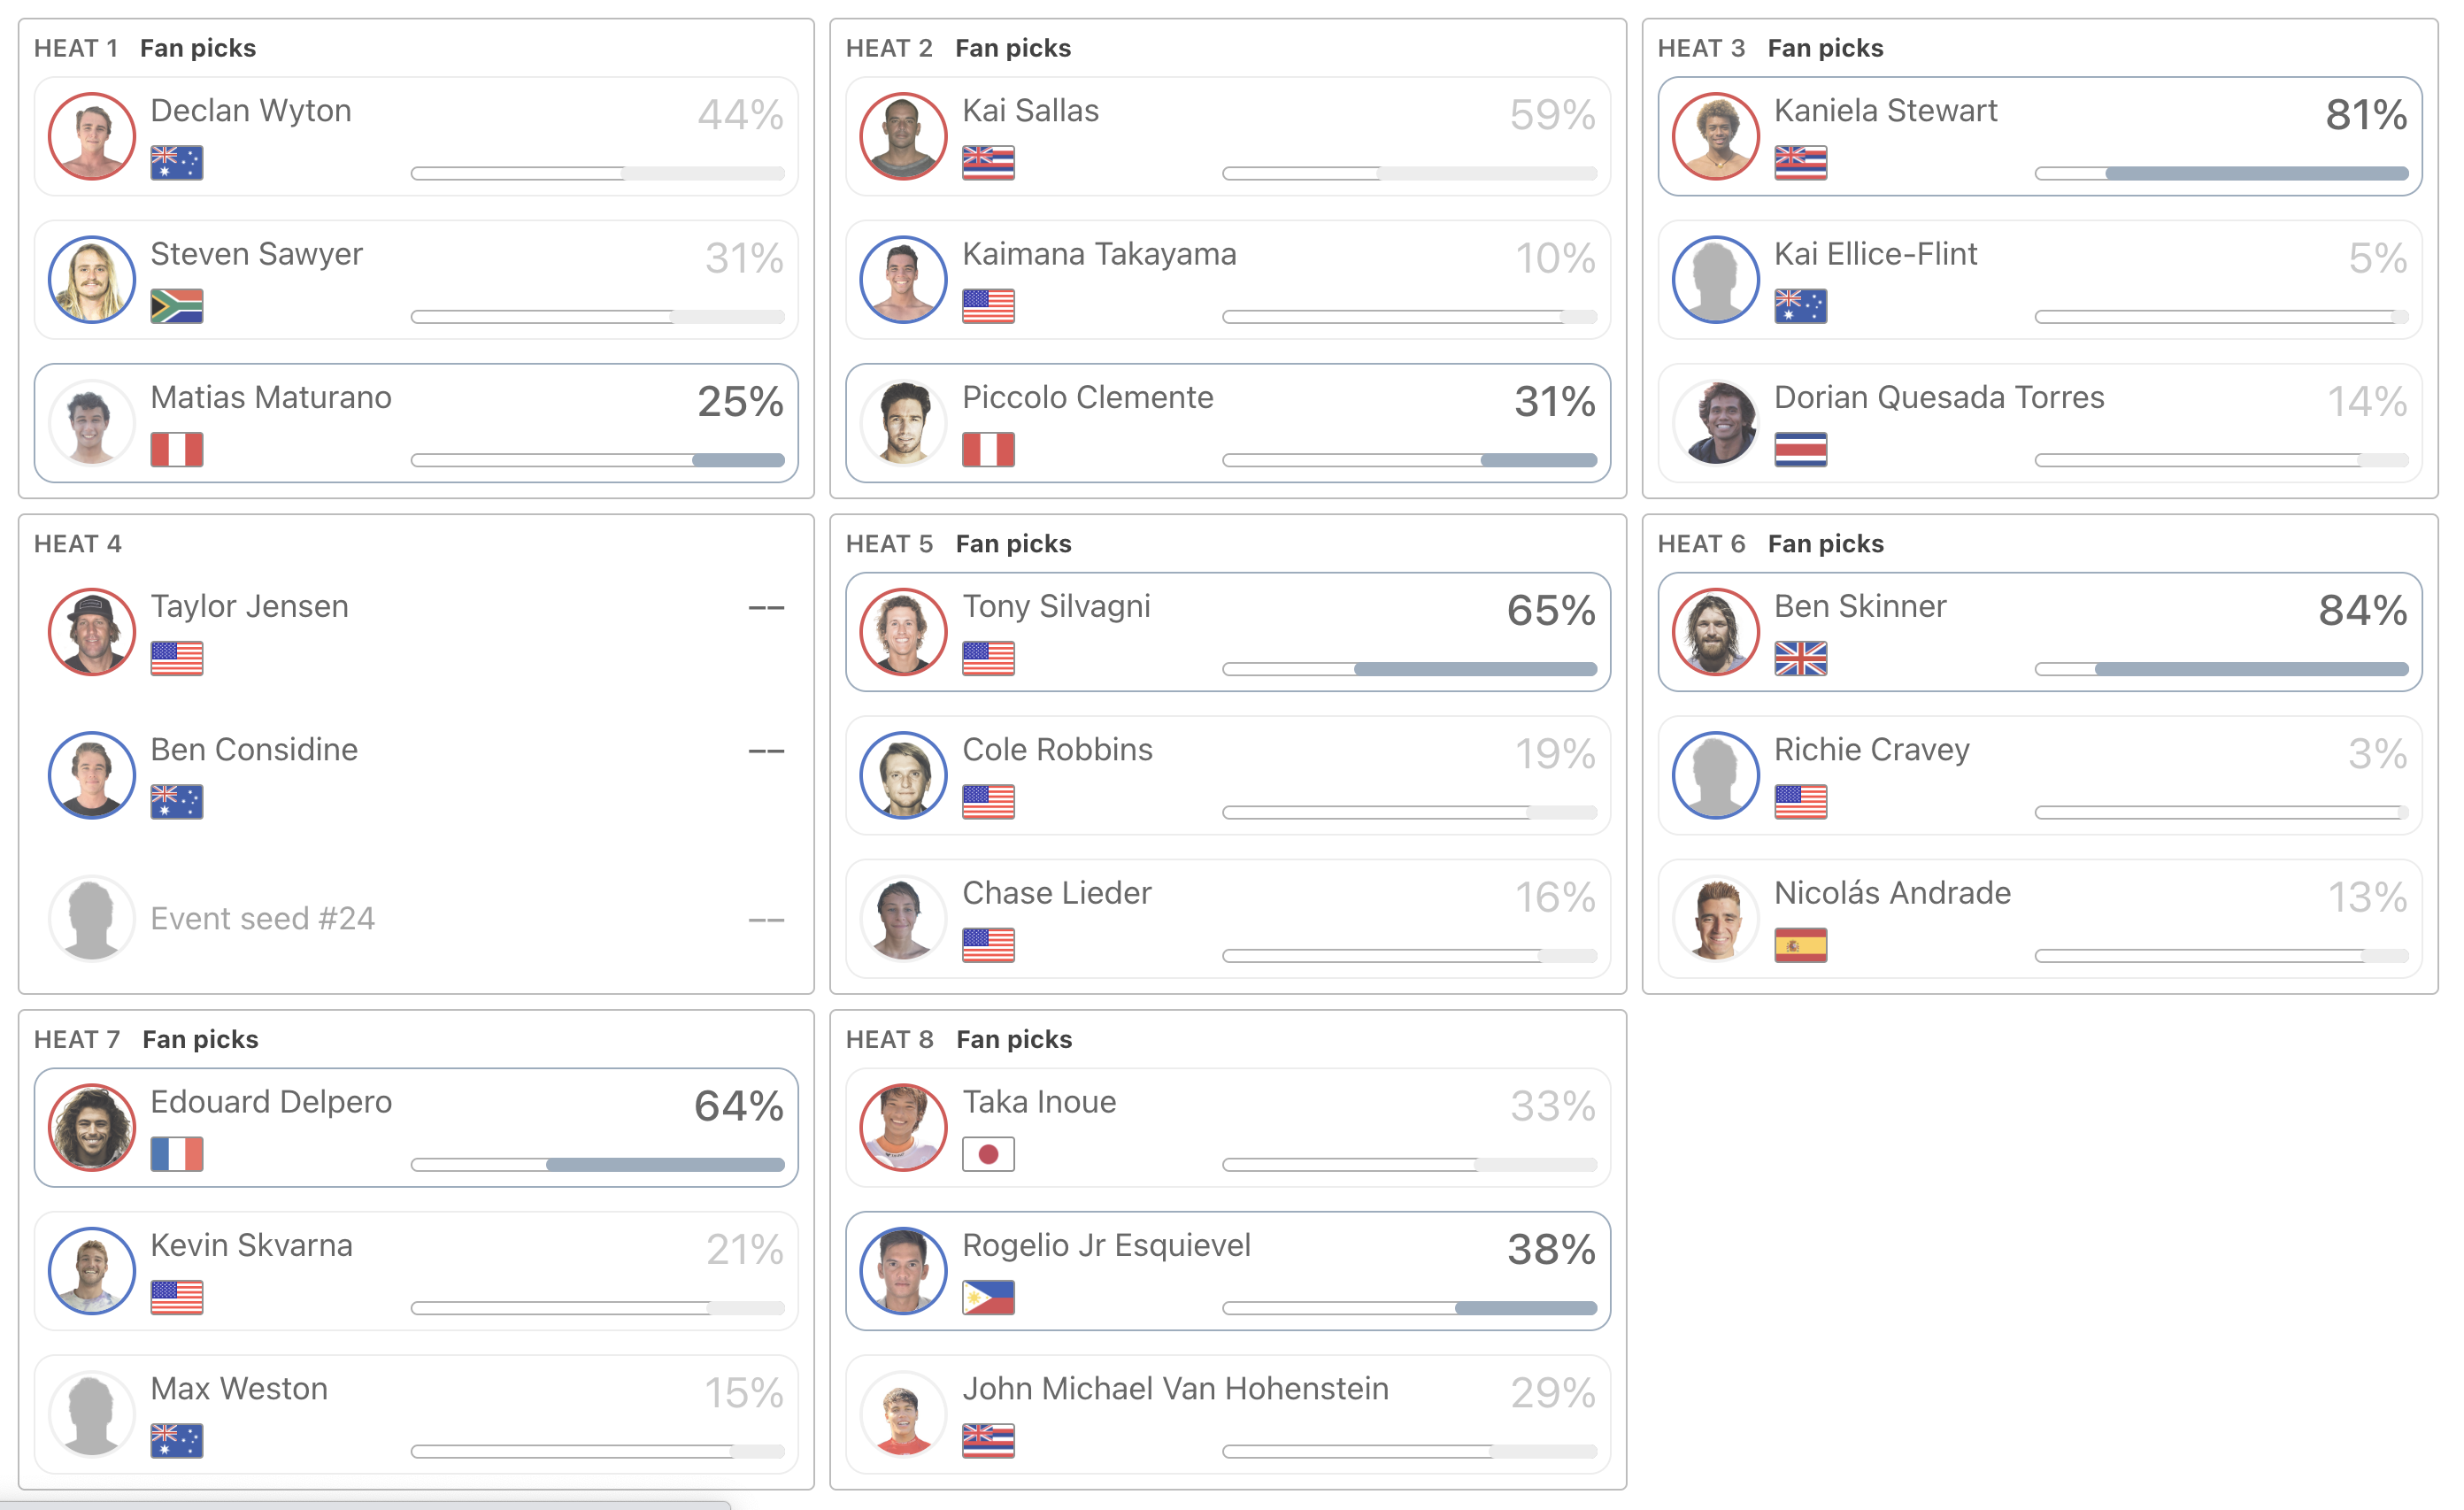The width and height of the screenshot is (2464, 1510).
Task: Click Declan Wyton's Australian flag icon
Action: click(x=177, y=162)
